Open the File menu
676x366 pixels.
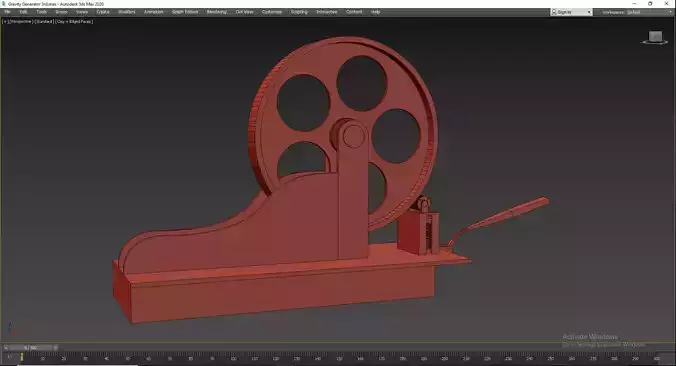[7, 12]
